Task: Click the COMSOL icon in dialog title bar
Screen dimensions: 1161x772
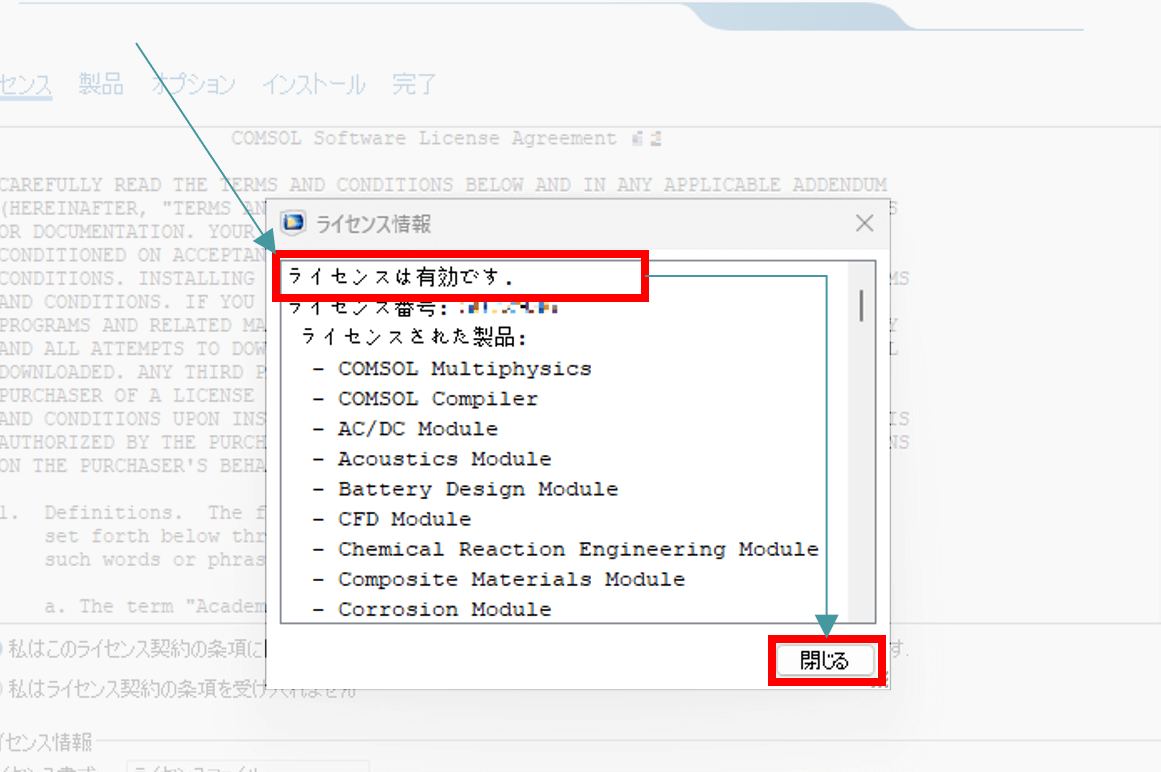Action: coord(294,223)
